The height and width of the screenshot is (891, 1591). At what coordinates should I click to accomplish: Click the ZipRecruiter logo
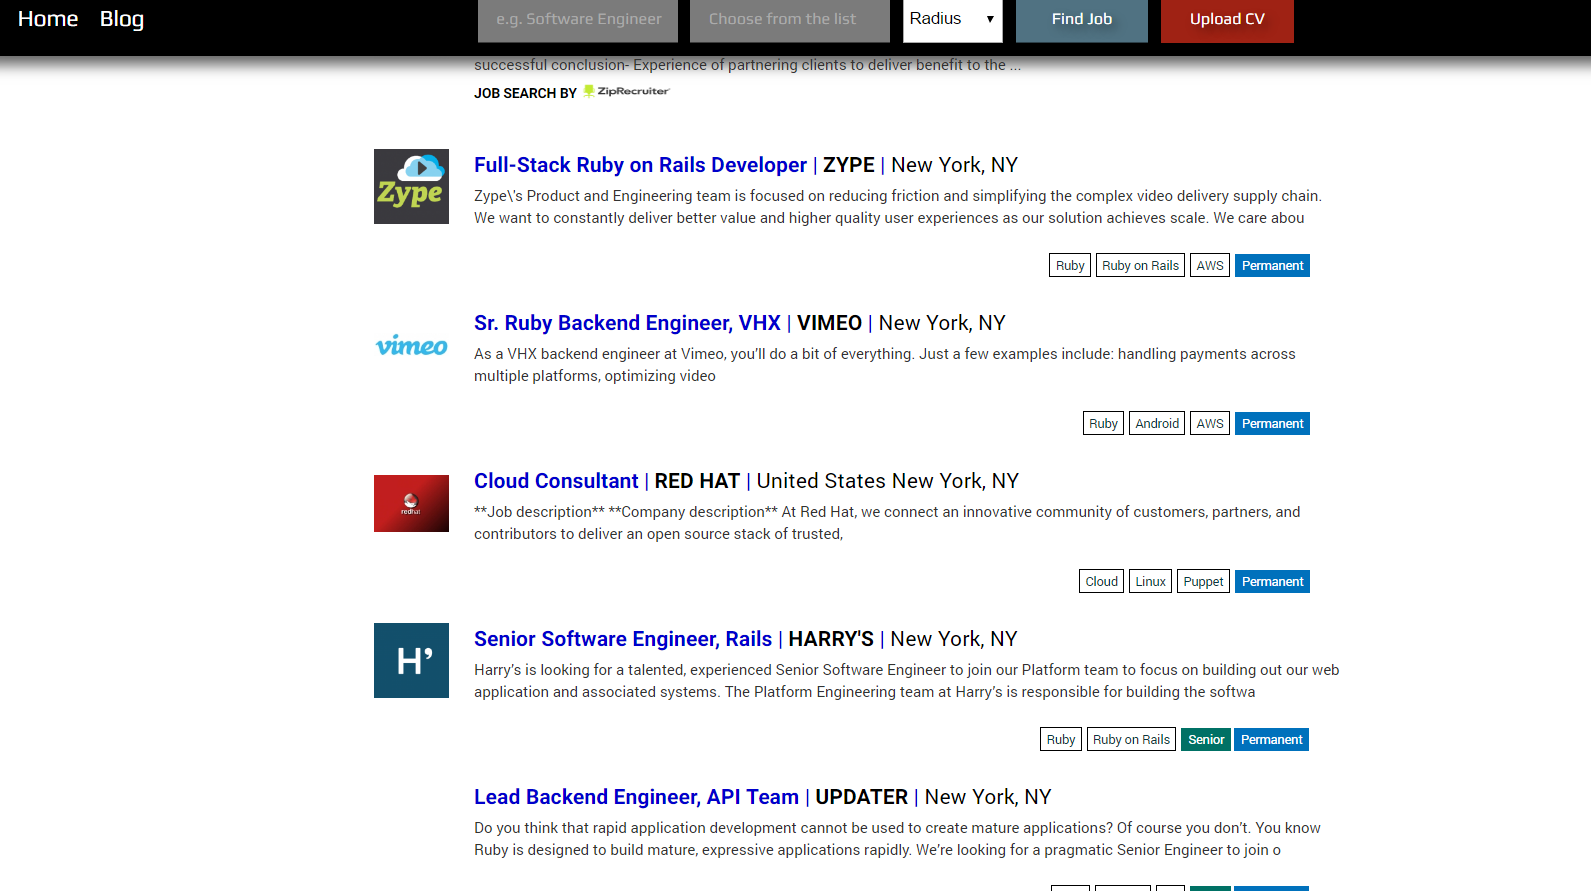(x=626, y=91)
